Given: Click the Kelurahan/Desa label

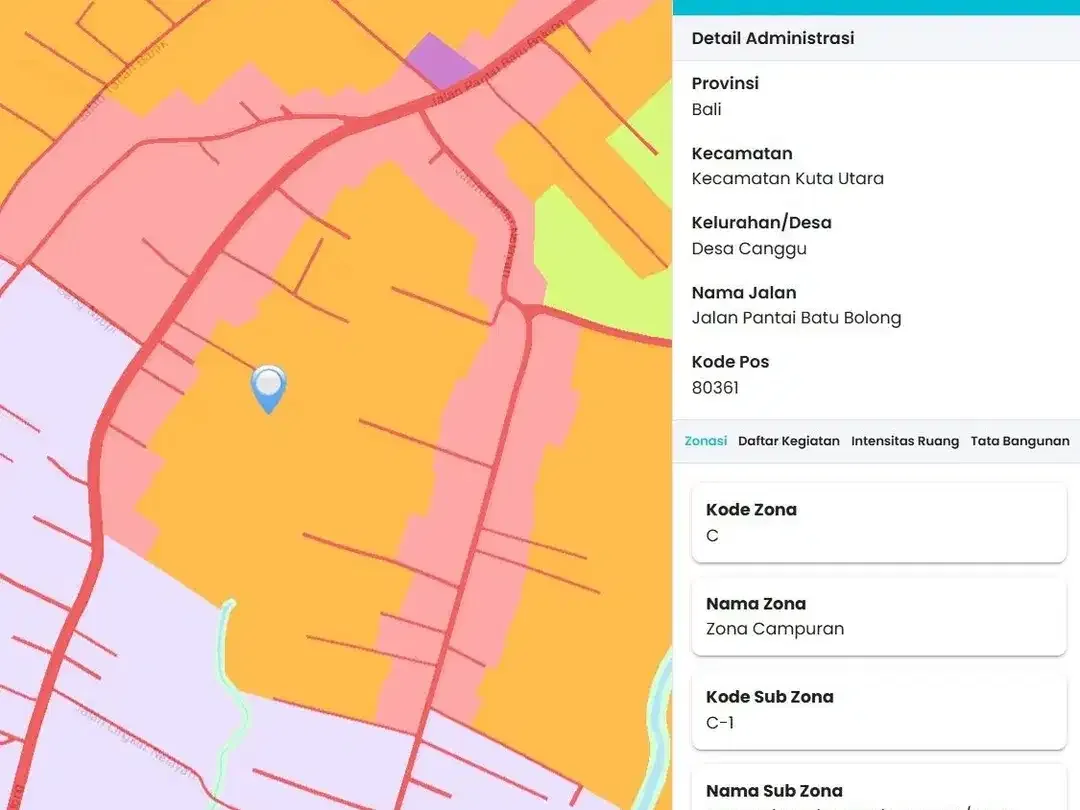Looking at the screenshot, I should 761,222.
